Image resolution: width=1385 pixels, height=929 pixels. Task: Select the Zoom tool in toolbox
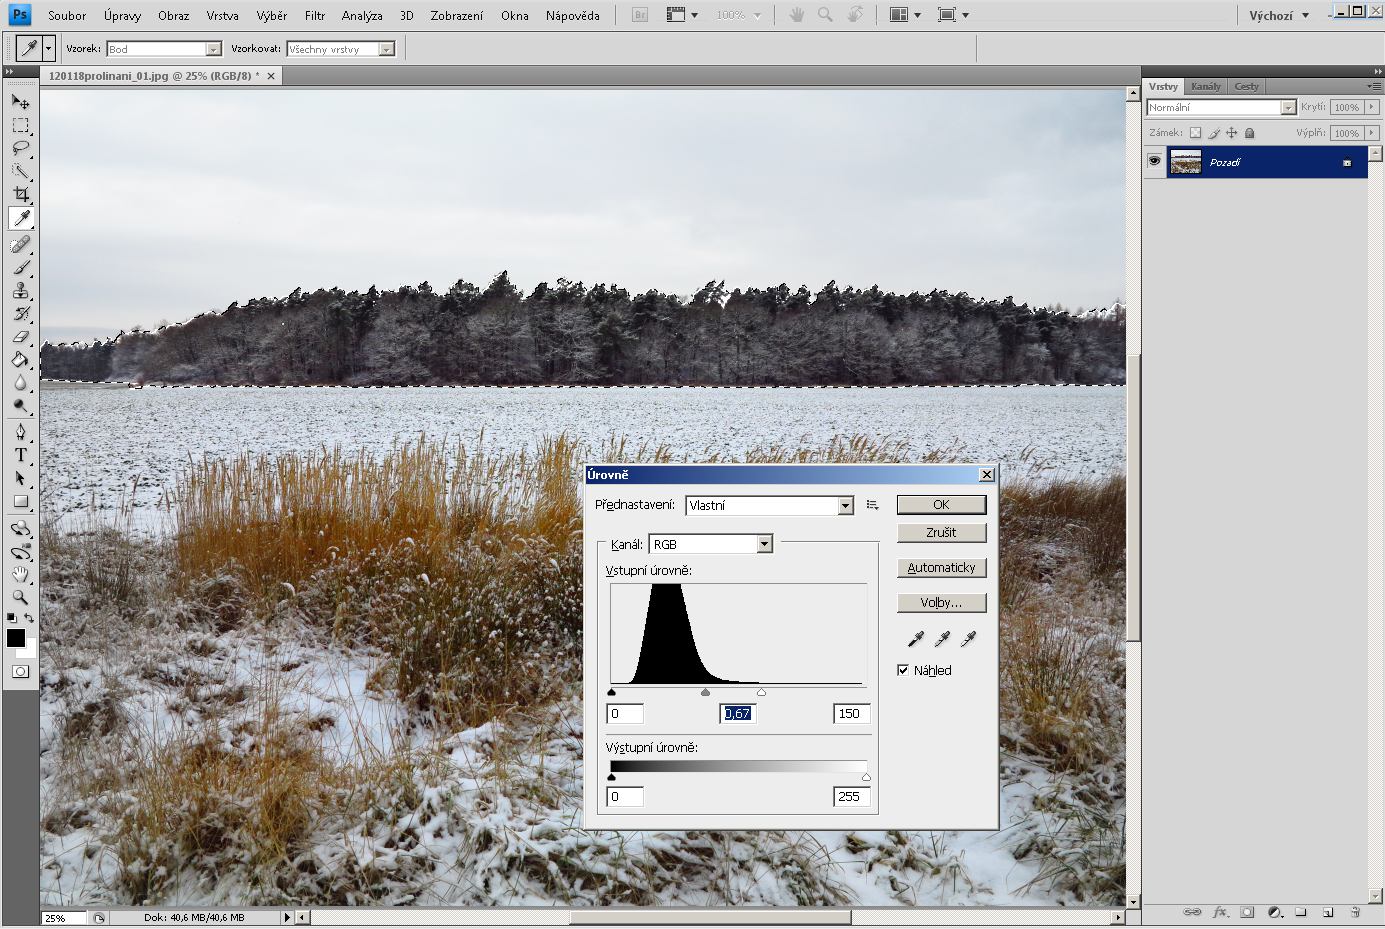[x=20, y=597]
